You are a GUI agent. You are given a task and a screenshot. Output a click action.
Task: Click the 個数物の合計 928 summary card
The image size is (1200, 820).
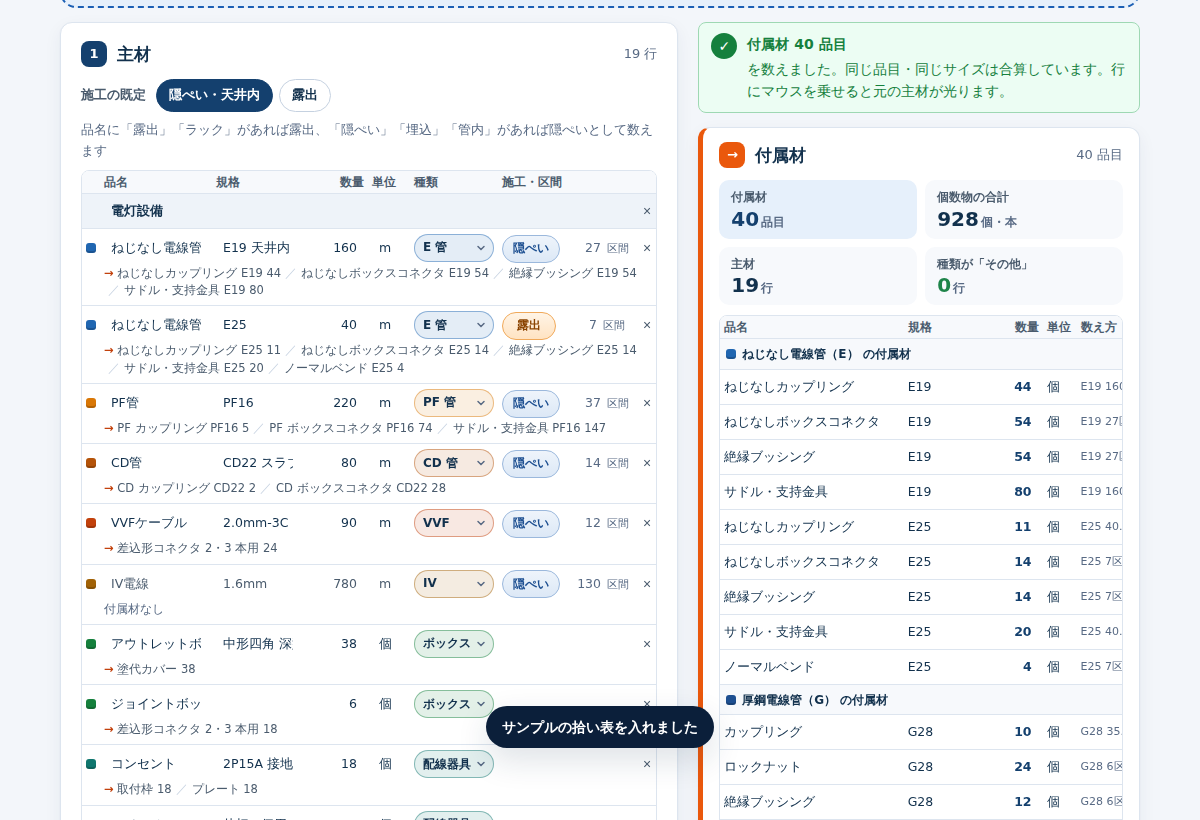point(1024,210)
